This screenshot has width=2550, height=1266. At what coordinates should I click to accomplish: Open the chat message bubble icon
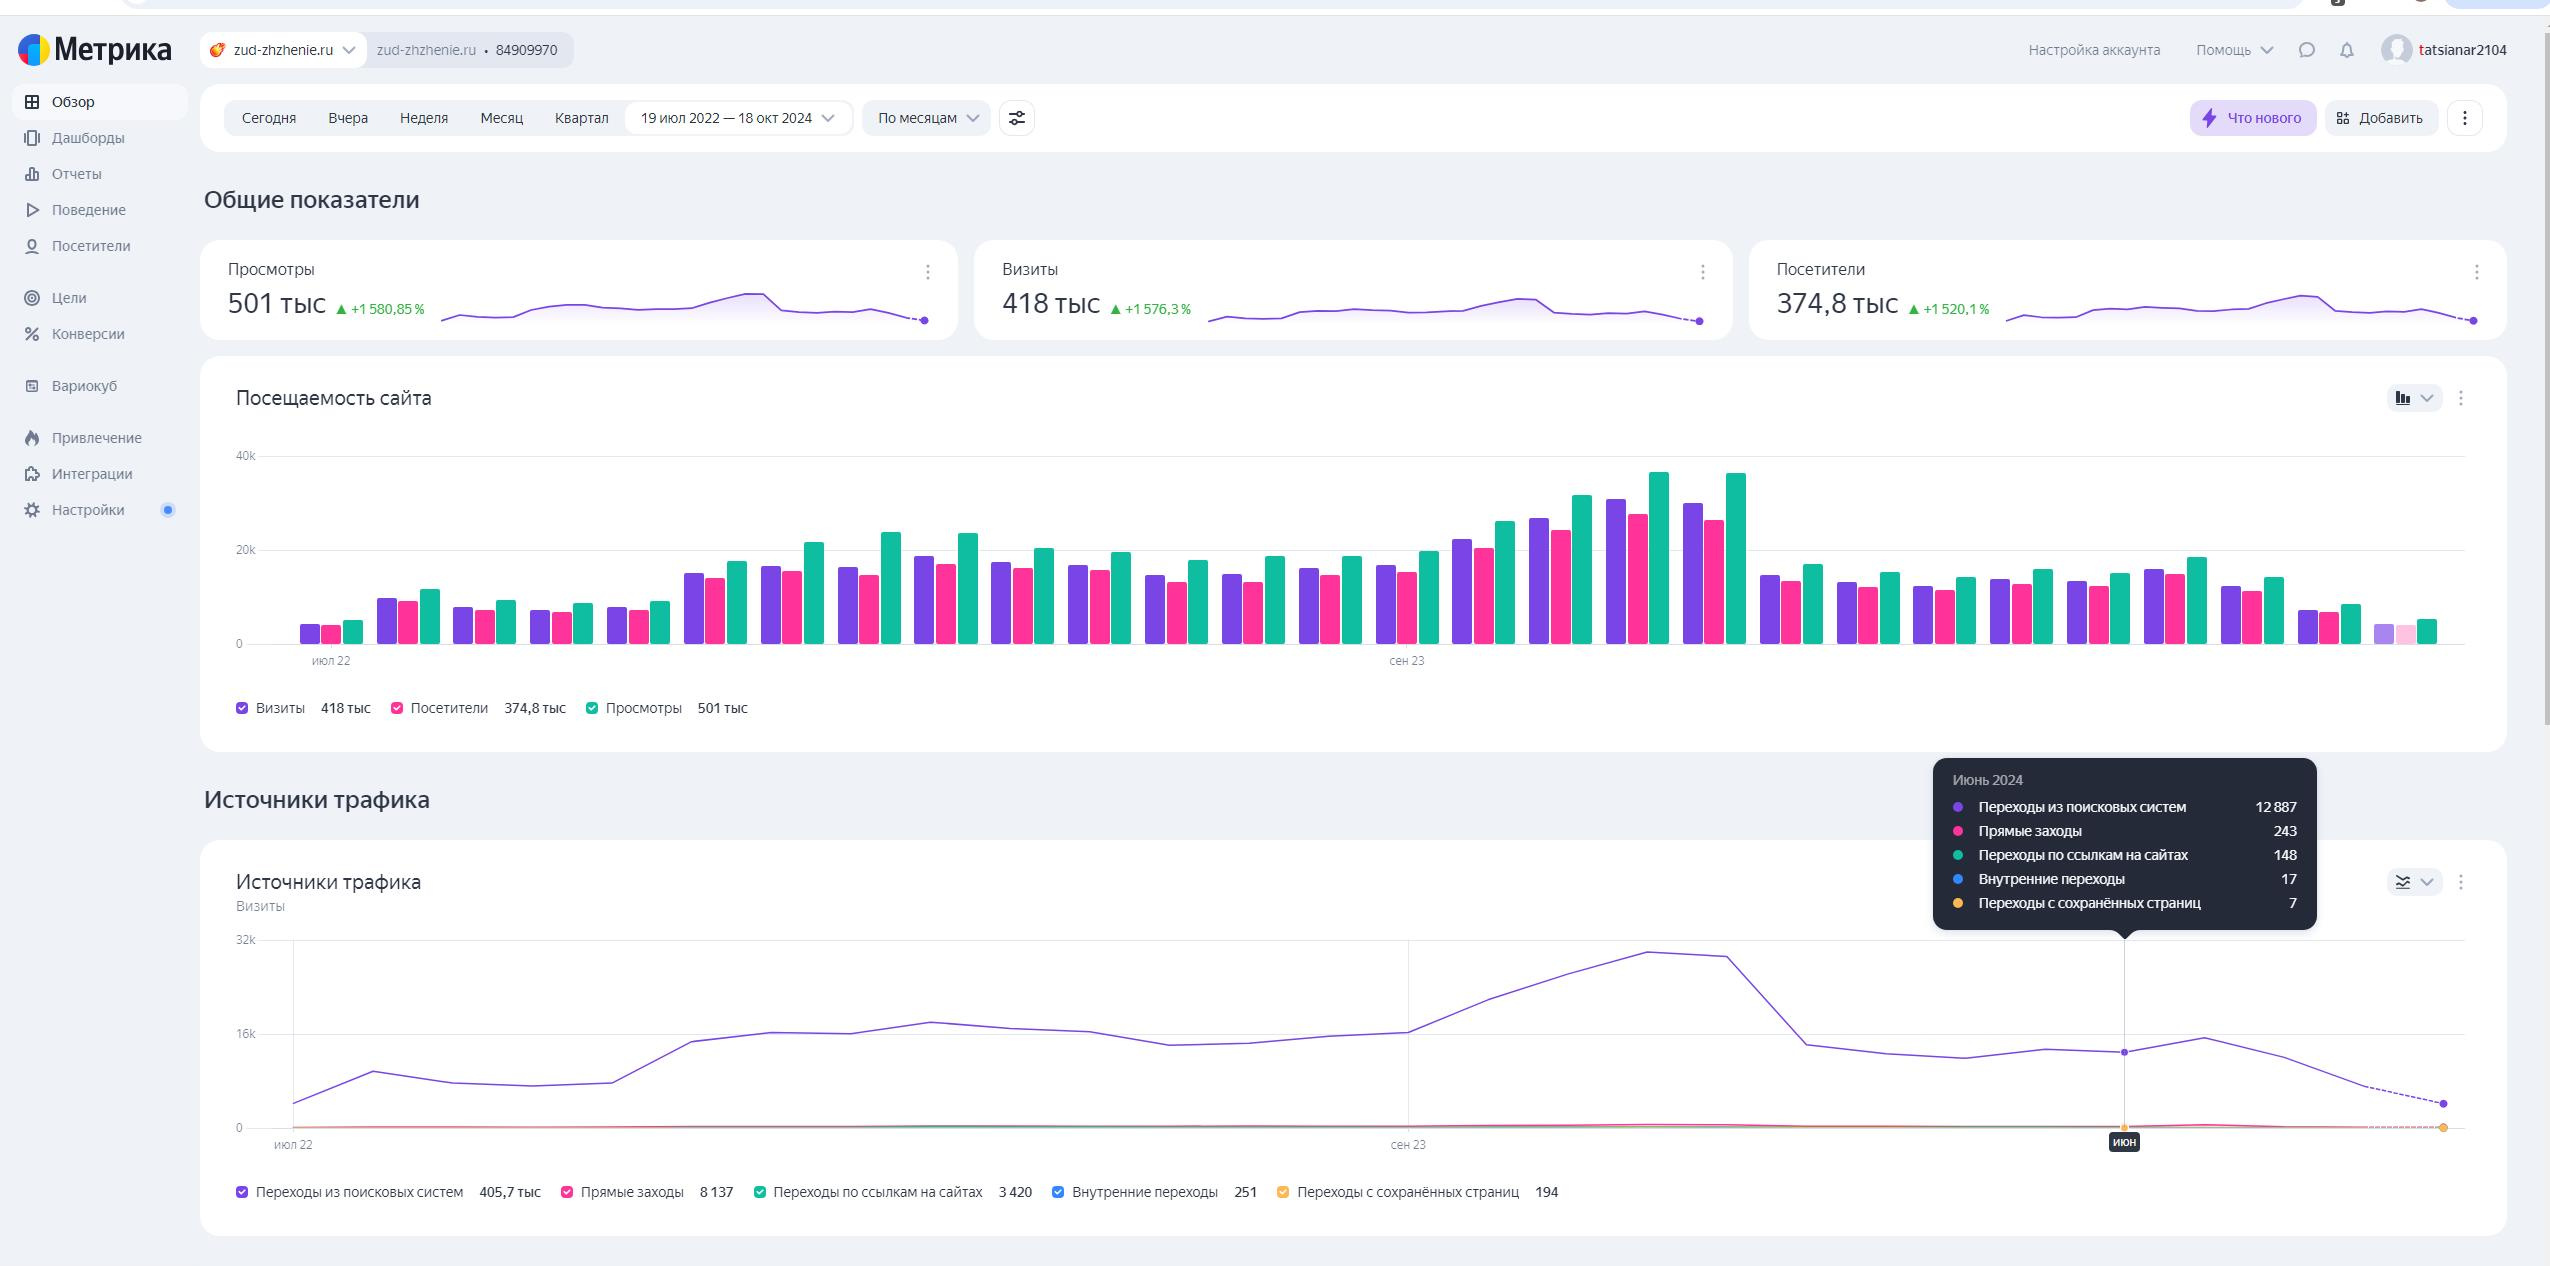(2306, 50)
